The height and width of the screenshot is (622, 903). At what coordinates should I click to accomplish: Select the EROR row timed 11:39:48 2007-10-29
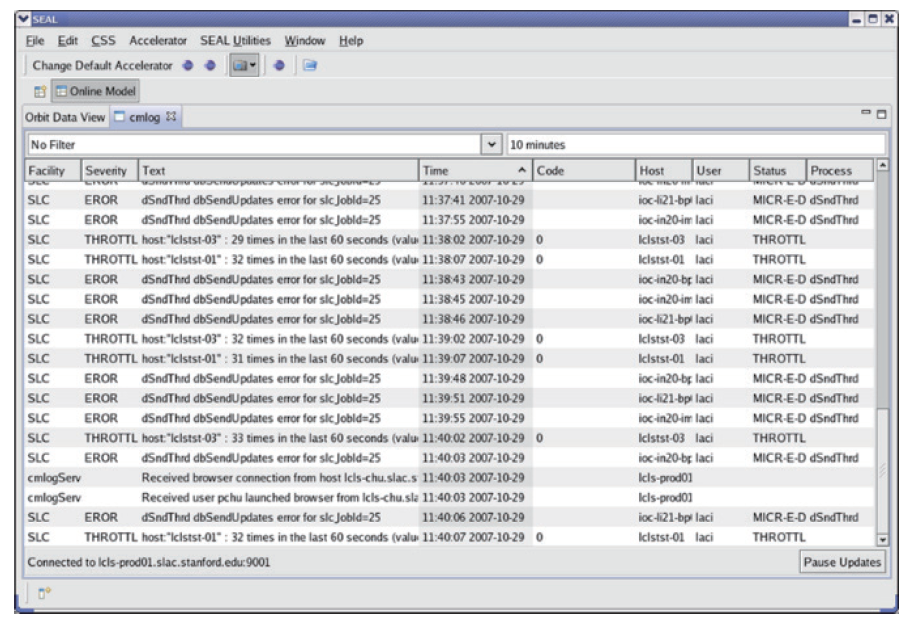450,379
